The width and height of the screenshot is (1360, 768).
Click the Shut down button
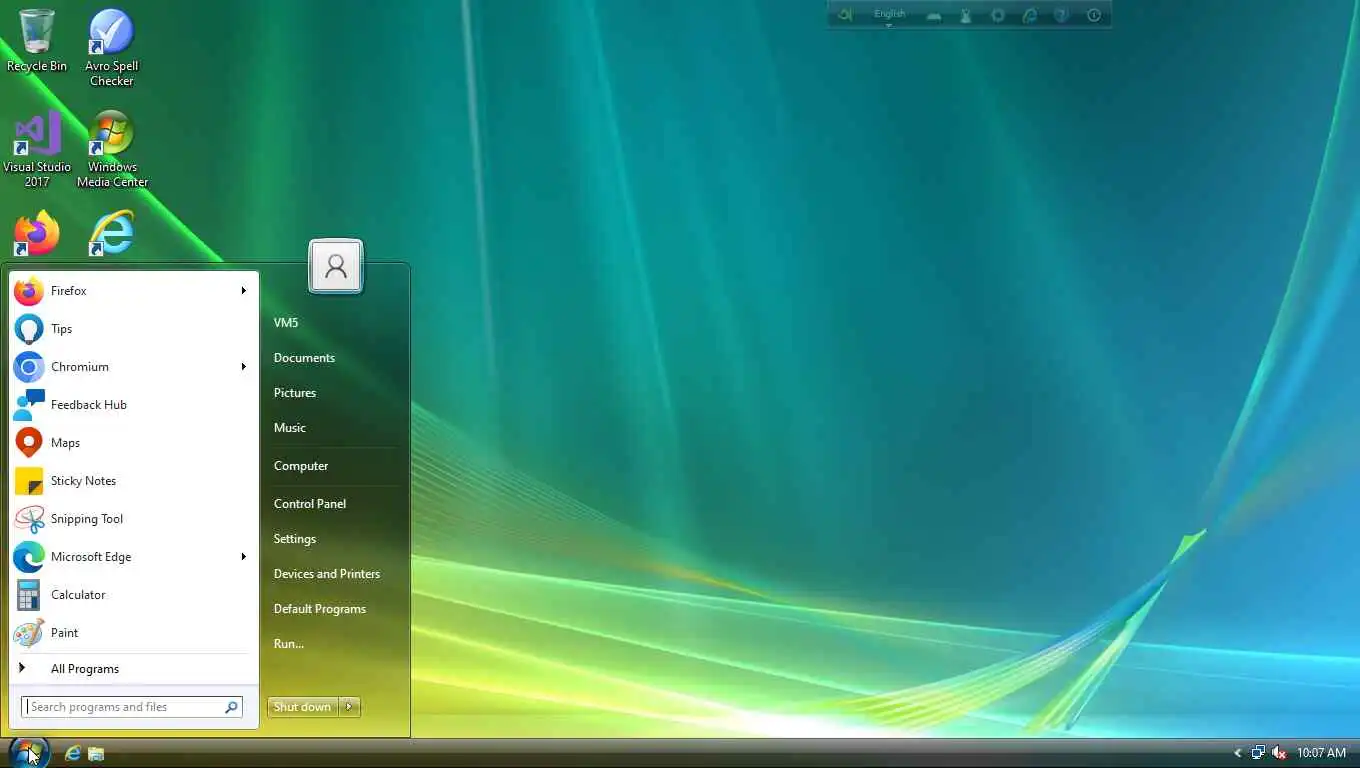click(303, 707)
